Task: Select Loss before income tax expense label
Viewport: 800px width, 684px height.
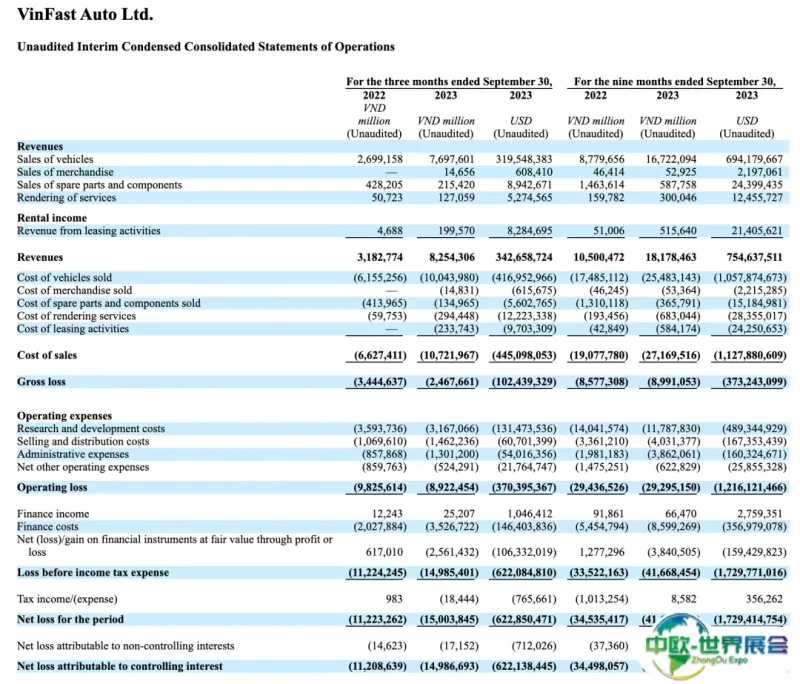Action: tap(93, 572)
